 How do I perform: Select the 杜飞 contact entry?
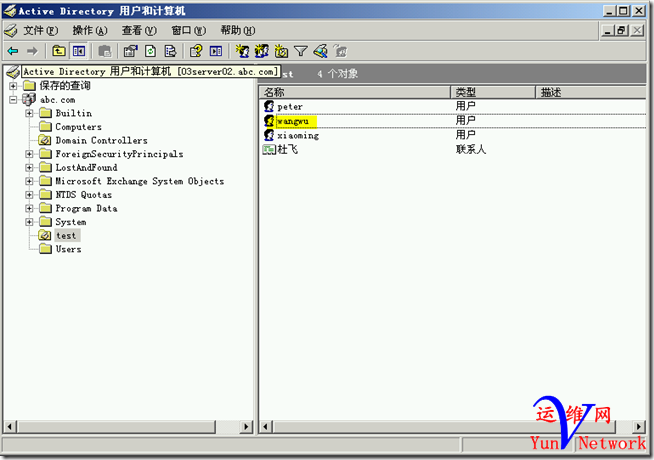[x=288, y=149]
